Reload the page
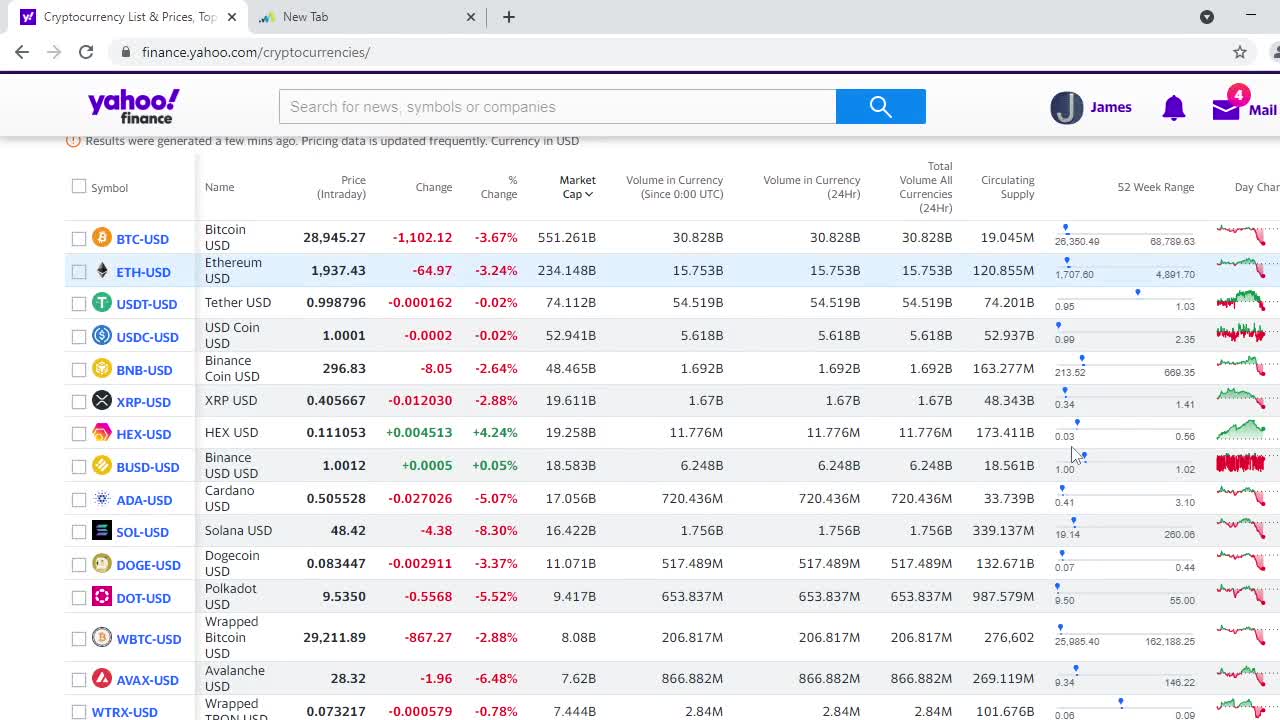The image size is (1280, 720). pyautogui.click(x=86, y=52)
